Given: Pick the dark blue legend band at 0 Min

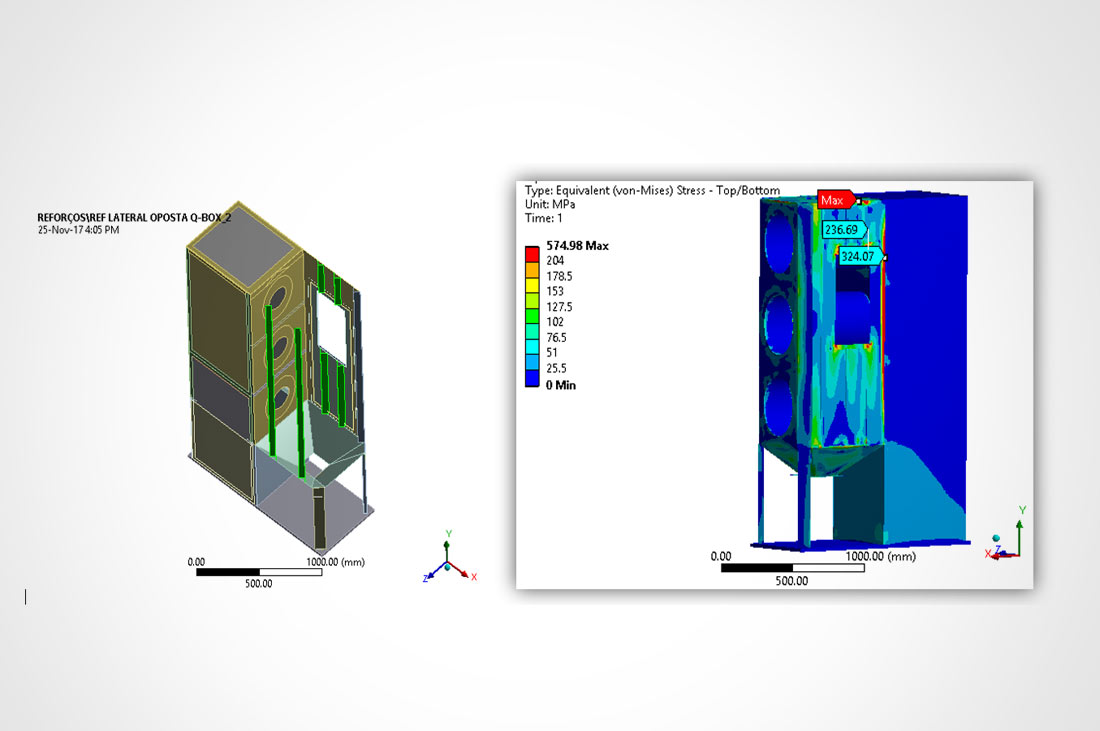Looking at the screenshot, I should coord(533,380).
